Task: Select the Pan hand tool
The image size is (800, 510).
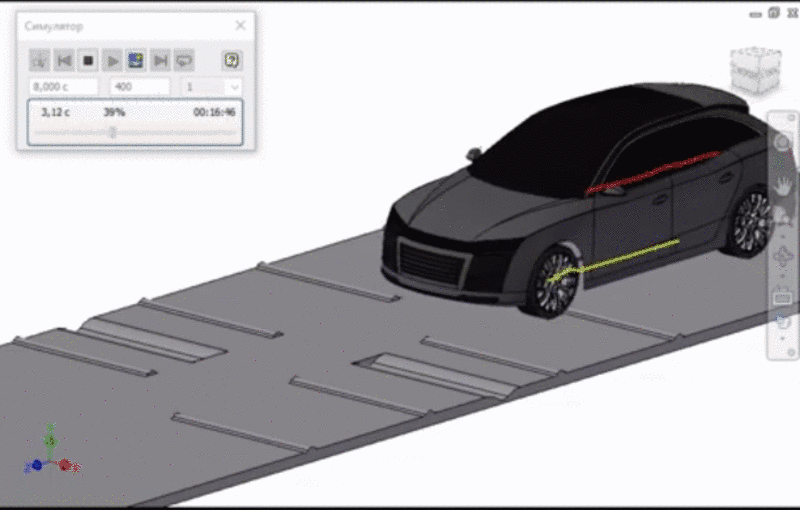Action: (x=782, y=184)
